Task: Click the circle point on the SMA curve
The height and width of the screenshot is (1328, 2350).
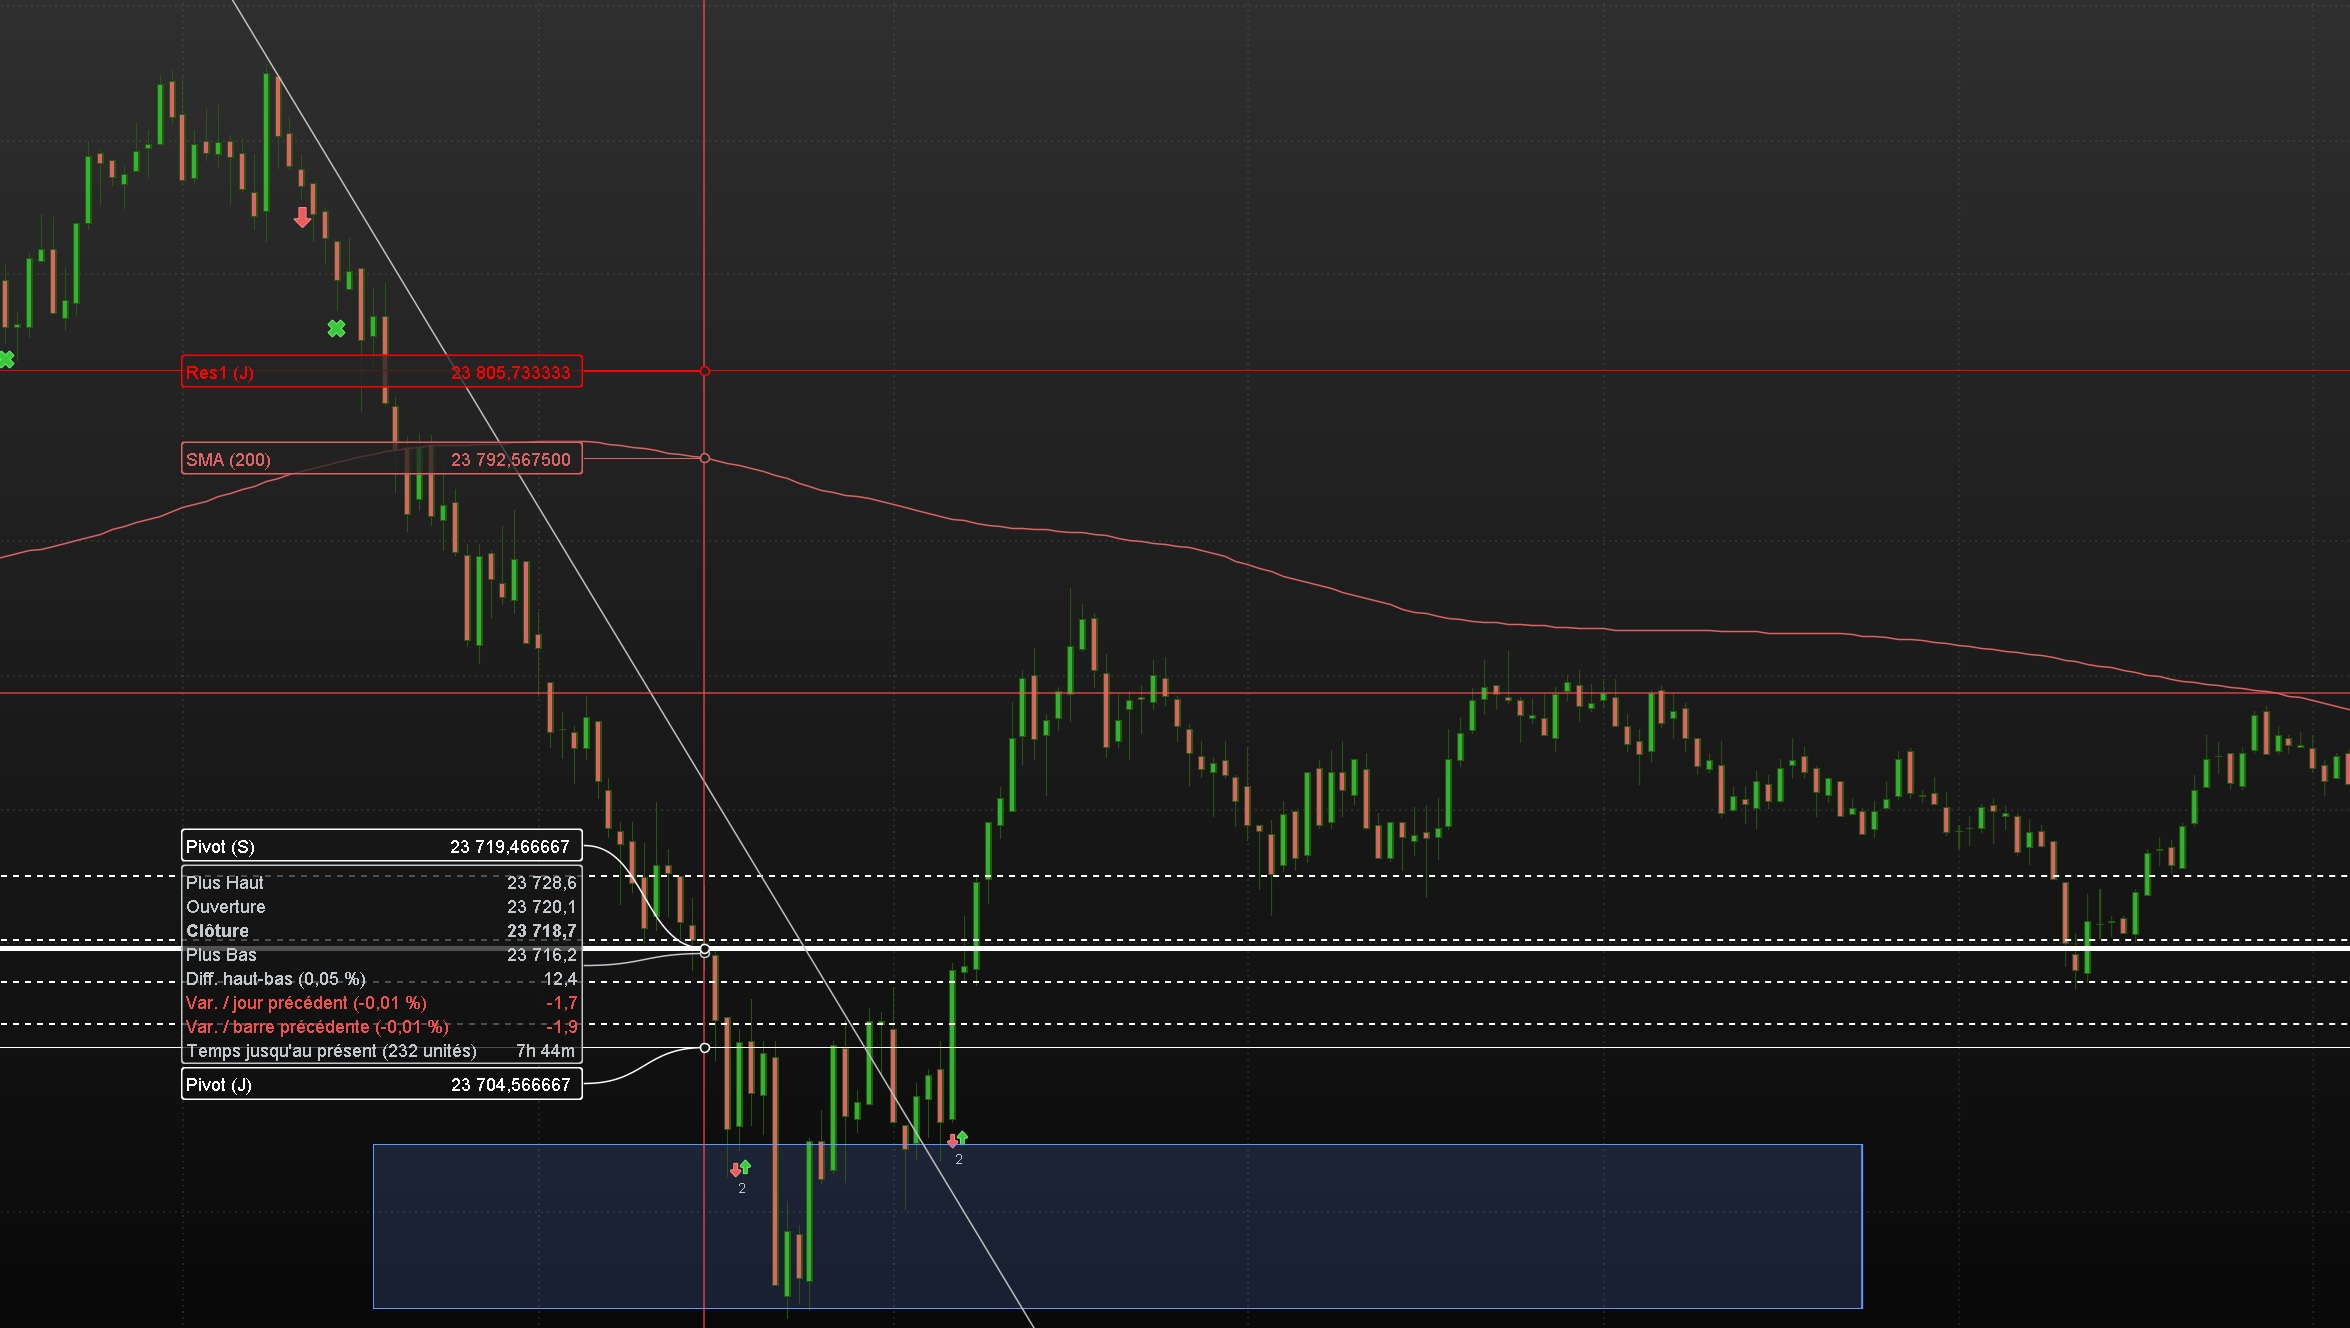Action: point(705,458)
